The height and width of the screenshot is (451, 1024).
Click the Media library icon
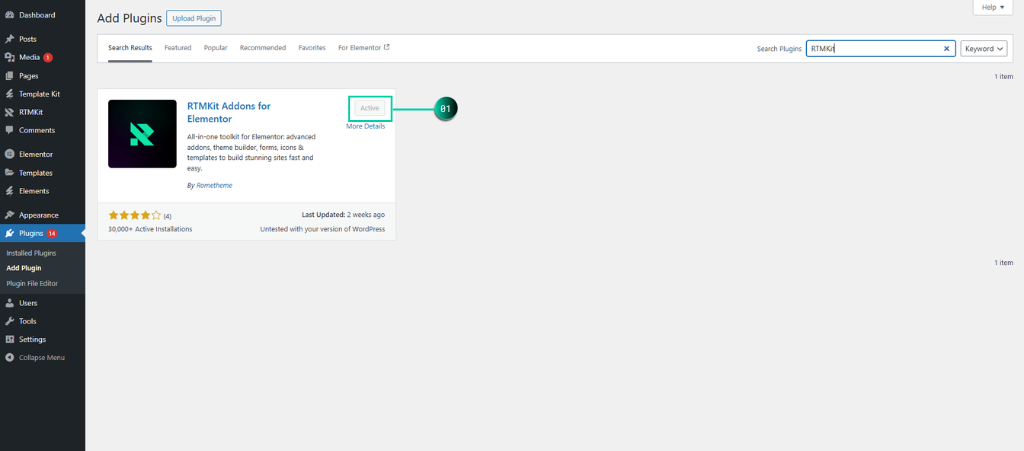point(10,57)
